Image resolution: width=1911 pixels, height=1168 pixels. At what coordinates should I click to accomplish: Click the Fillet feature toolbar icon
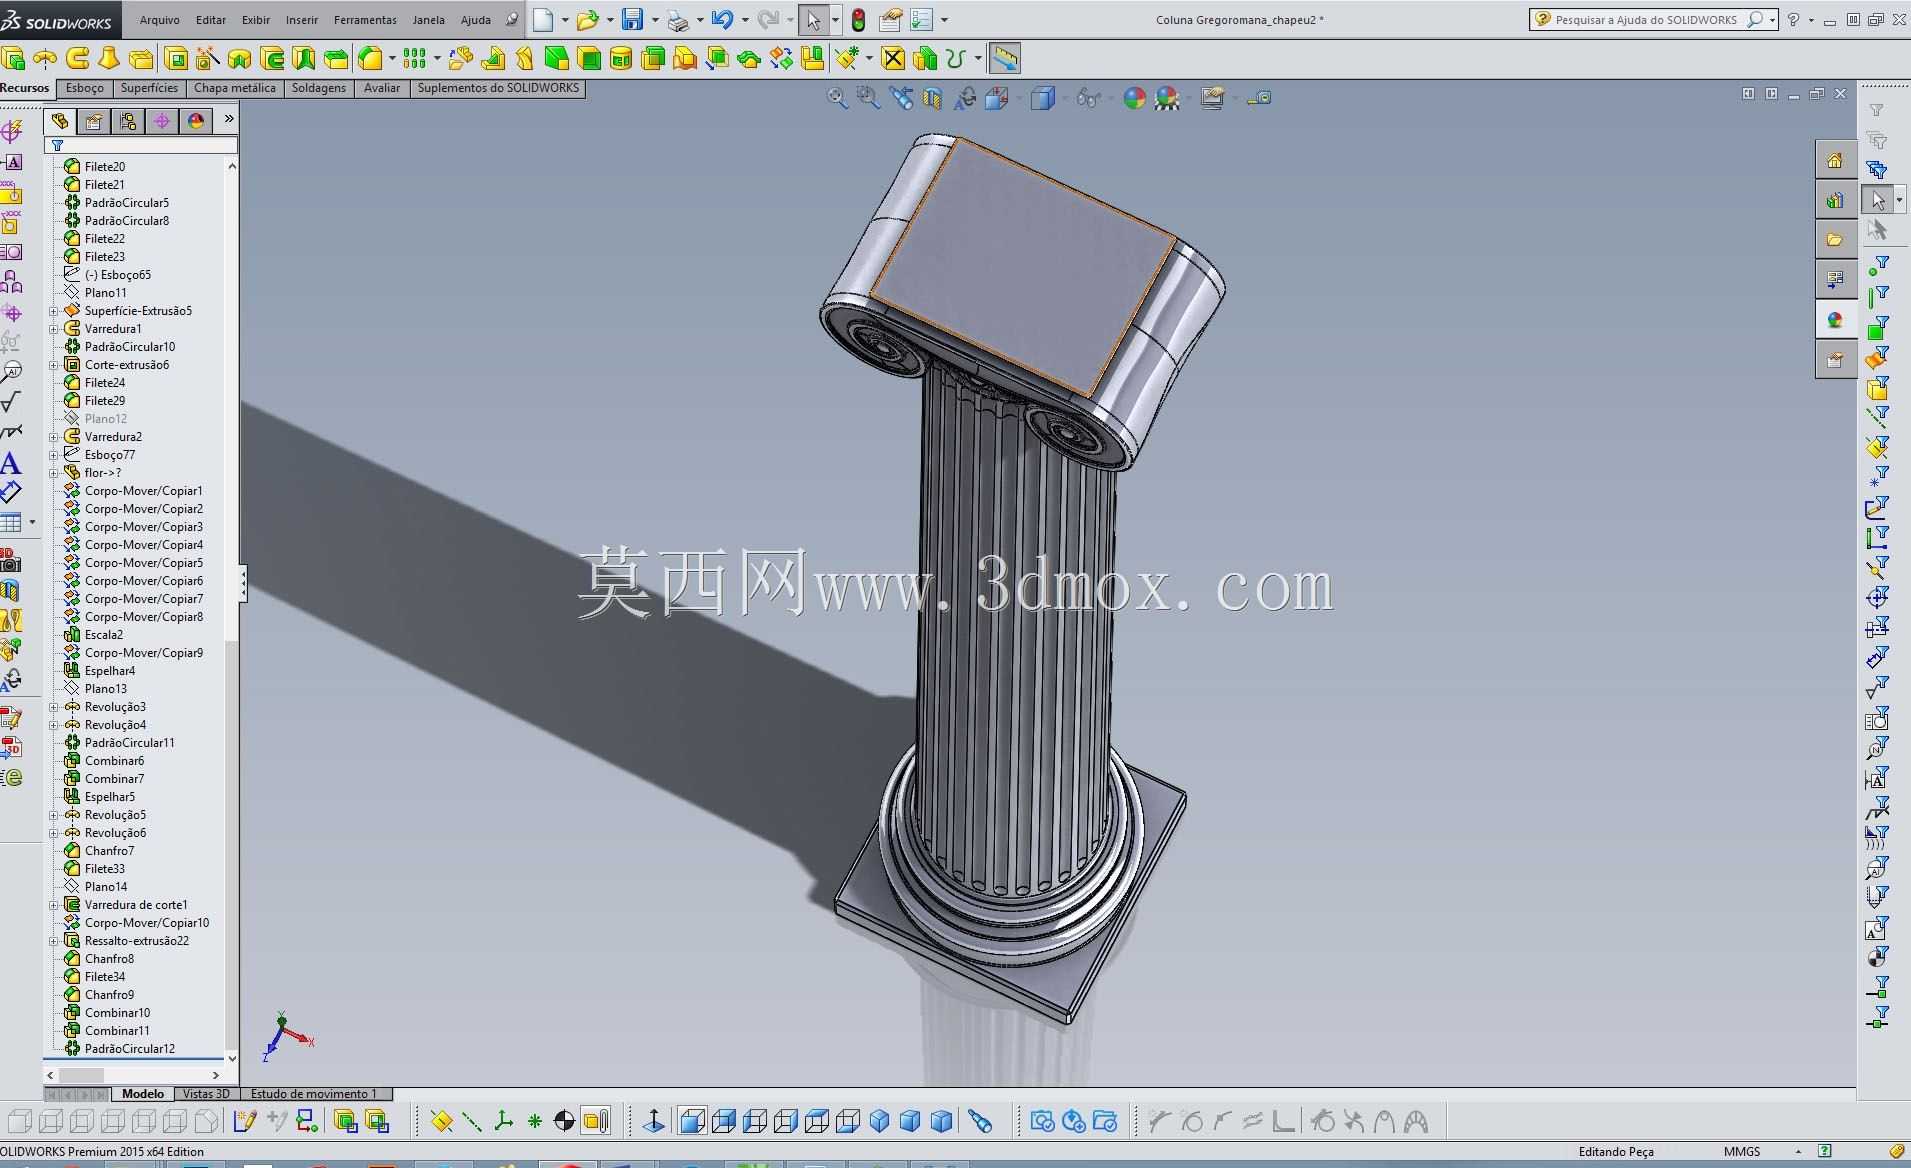pyautogui.click(x=370, y=58)
